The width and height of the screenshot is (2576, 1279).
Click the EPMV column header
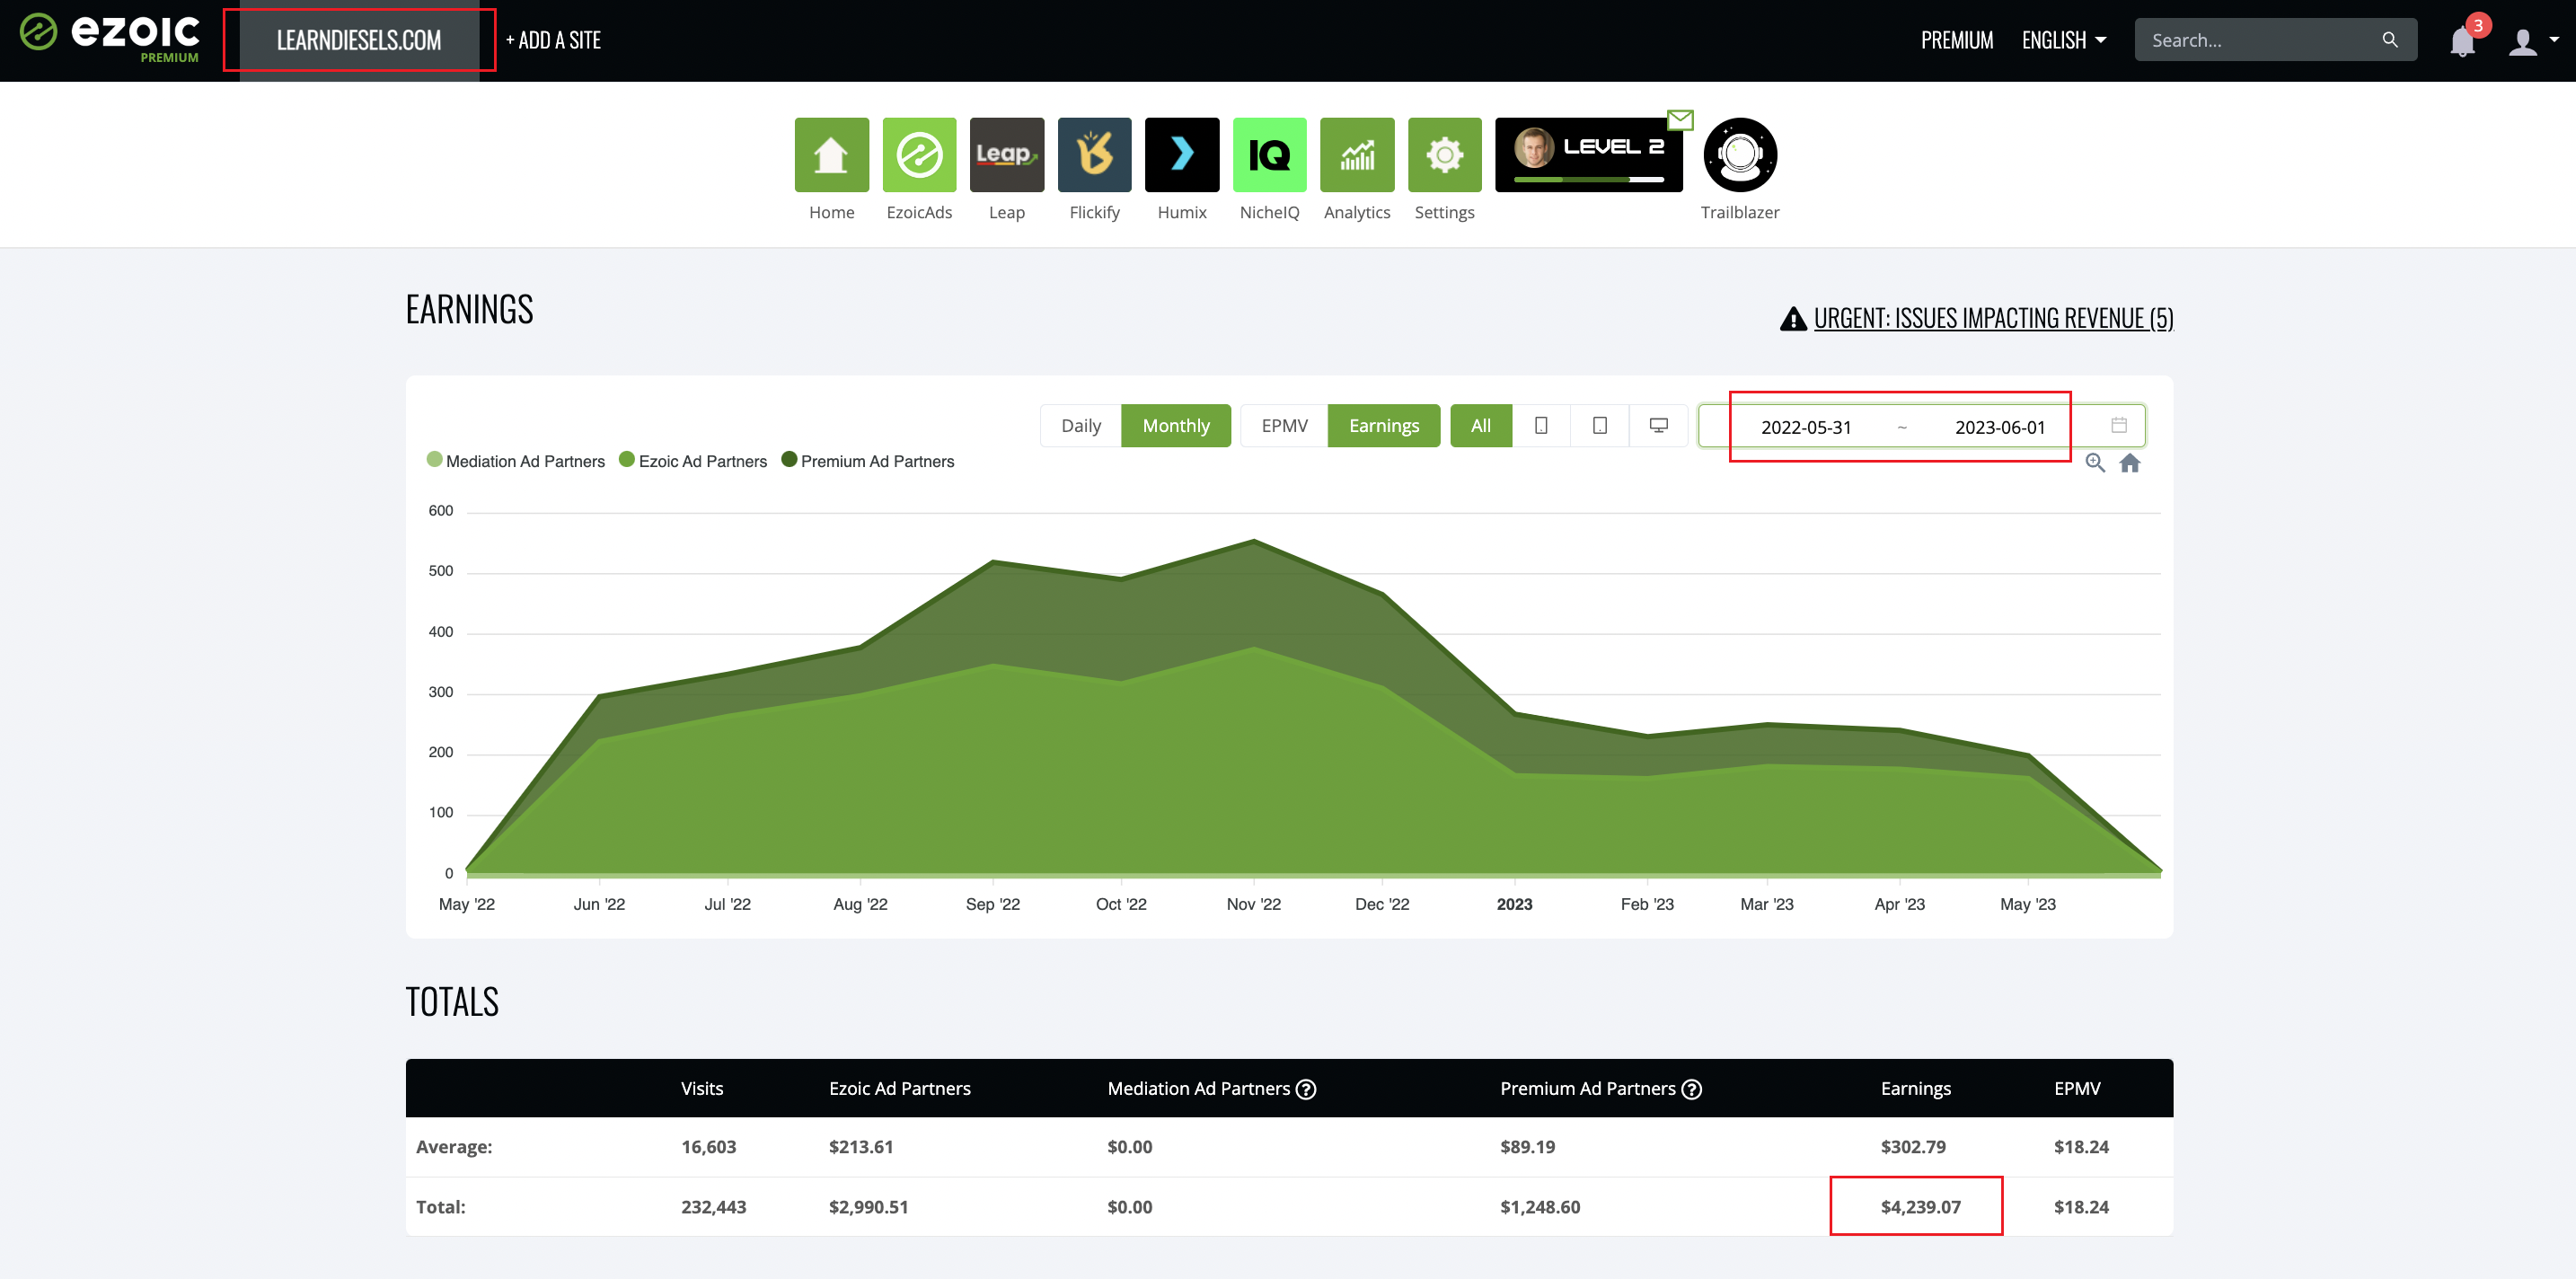click(2077, 1088)
